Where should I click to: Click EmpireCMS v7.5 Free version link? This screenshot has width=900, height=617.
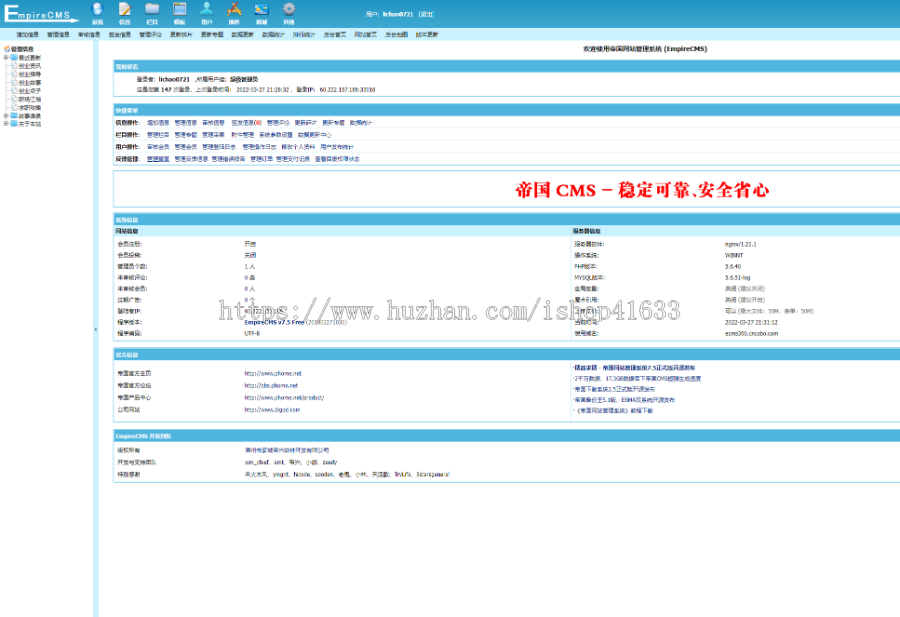coord(274,323)
